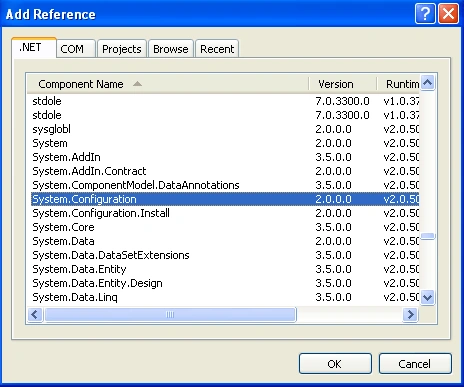
Task: Click version 2.0.0.0 of sysglobl
Action: (333, 129)
